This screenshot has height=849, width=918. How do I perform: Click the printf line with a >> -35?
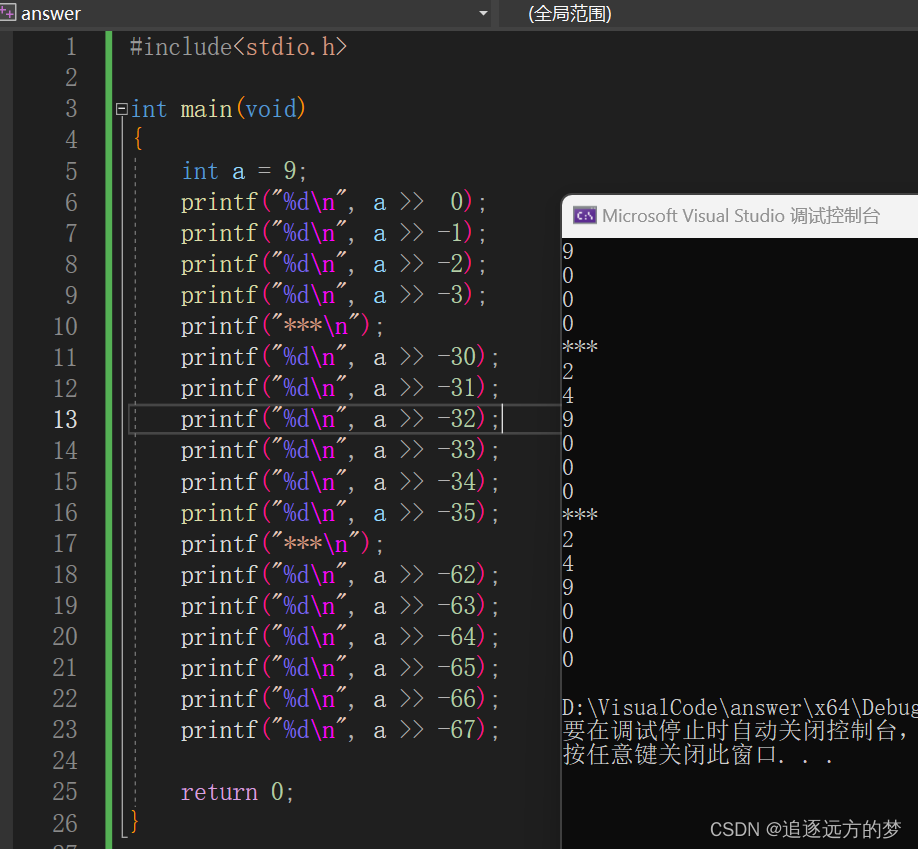tap(340, 513)
